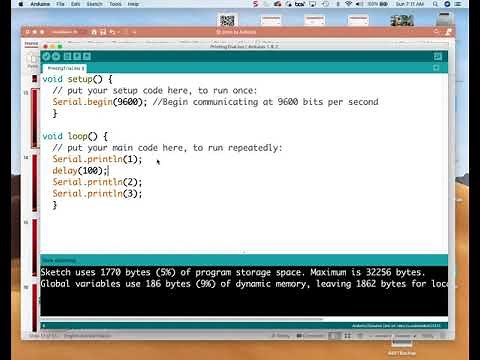Switch PowerPoint to Slide Sorter grid view

pos(347,336)
